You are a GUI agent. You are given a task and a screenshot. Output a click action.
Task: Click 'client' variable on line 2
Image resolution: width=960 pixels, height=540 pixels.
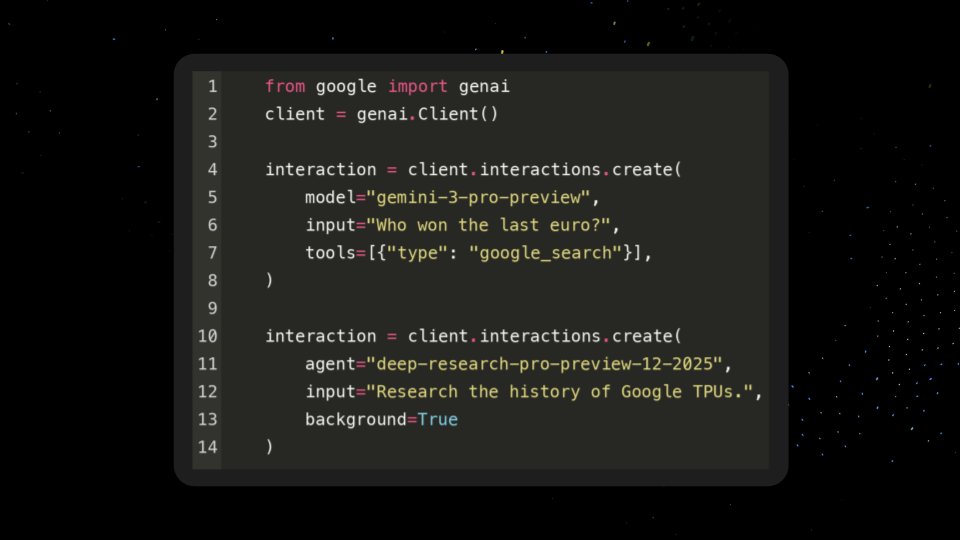point(295,114)
